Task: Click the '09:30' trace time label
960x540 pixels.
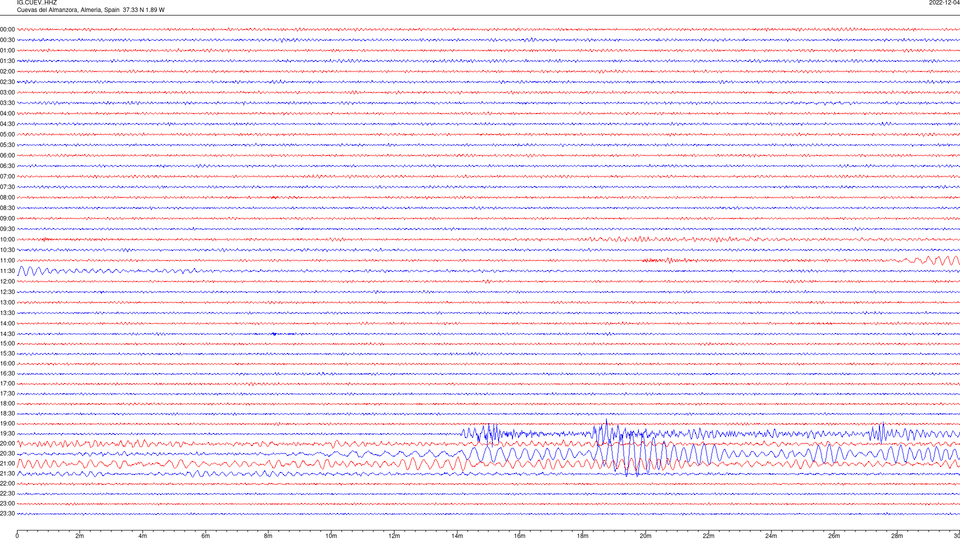Action: click(7, 230)
